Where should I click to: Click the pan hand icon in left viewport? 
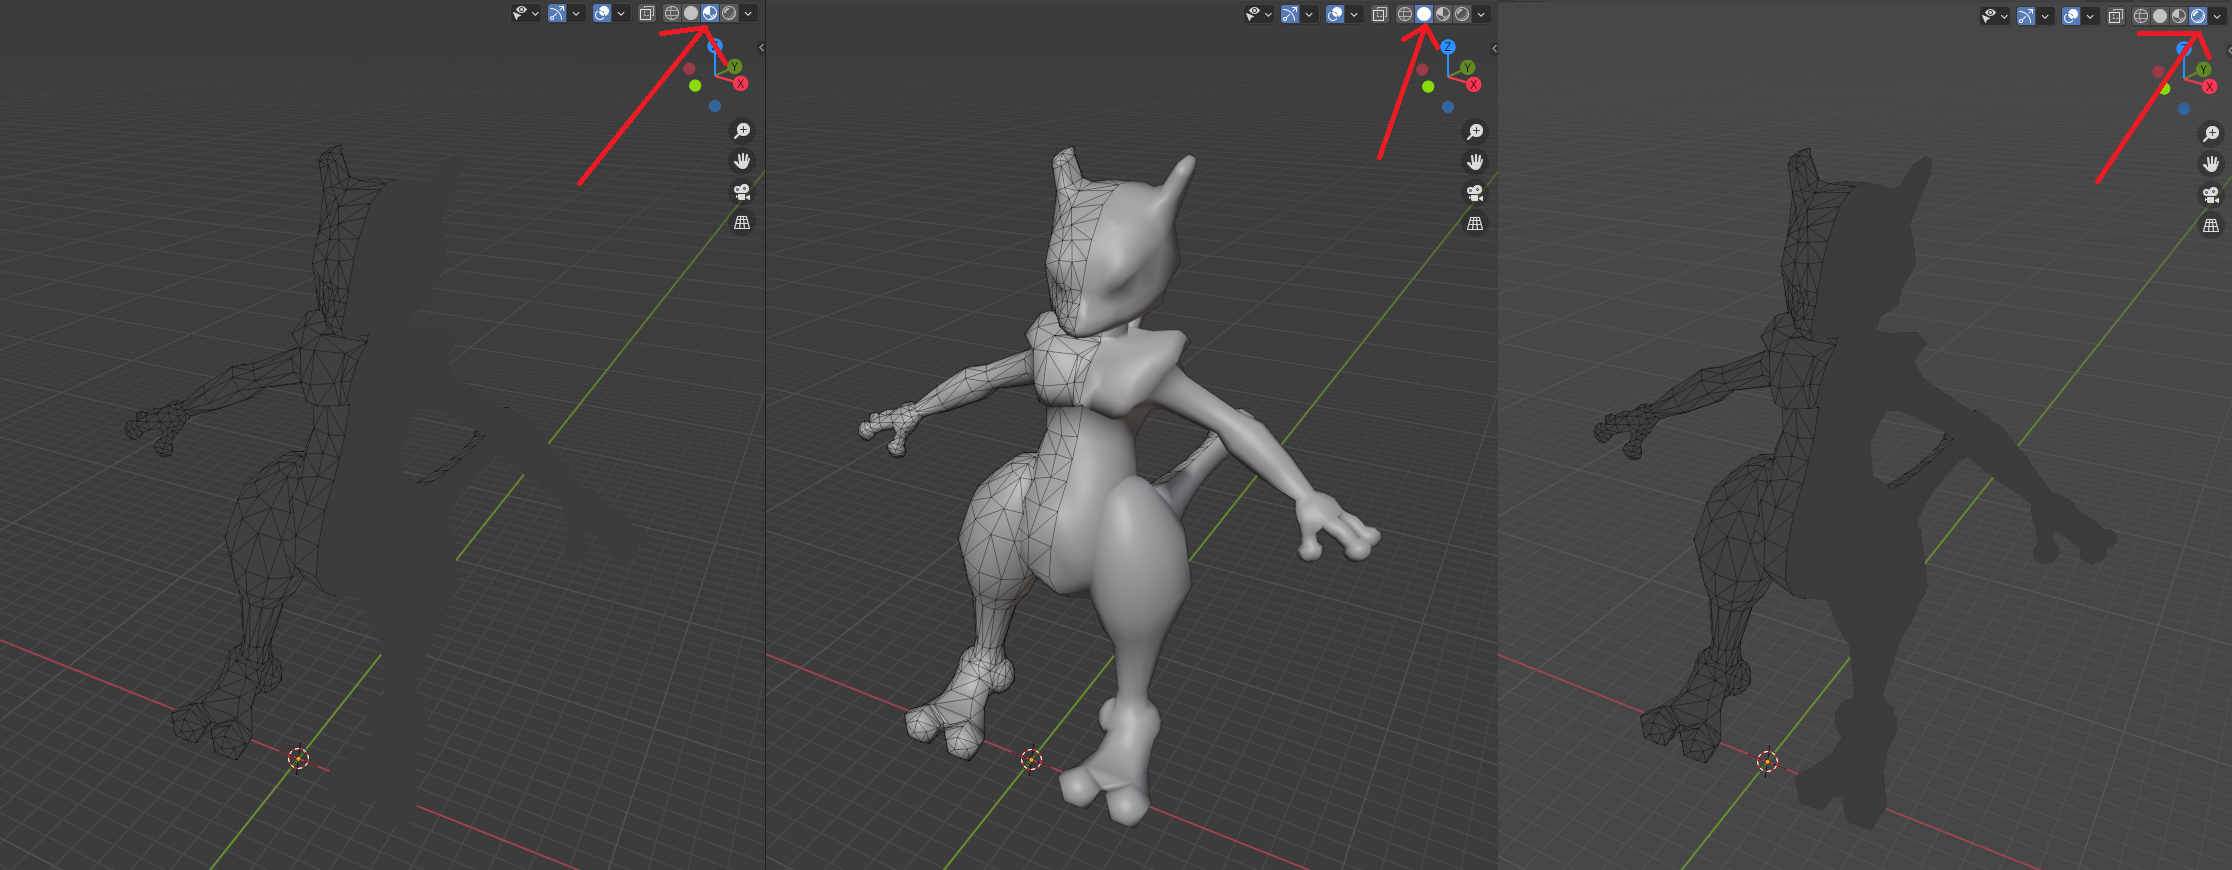pos(742,161)
